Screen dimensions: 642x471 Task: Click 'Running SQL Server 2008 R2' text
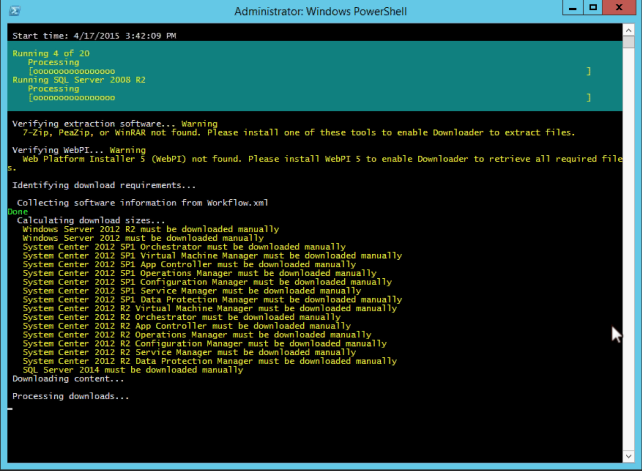[x=79, y=80]
